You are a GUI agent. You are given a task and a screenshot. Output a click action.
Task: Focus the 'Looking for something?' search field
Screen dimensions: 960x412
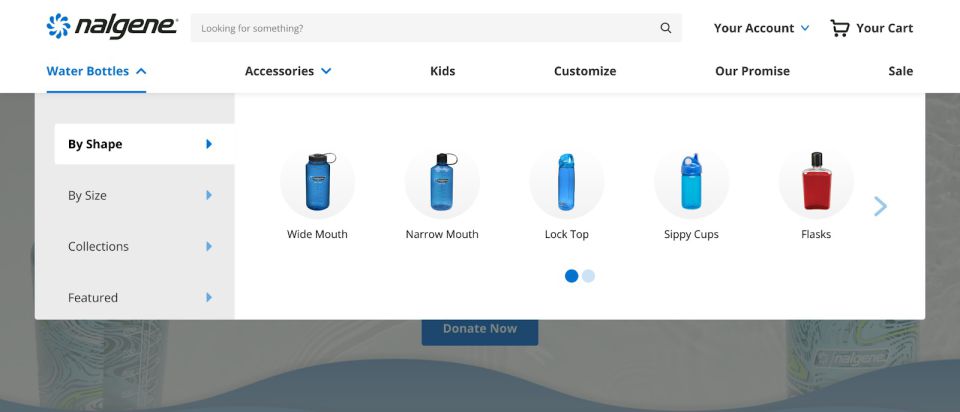coord(420,28)
